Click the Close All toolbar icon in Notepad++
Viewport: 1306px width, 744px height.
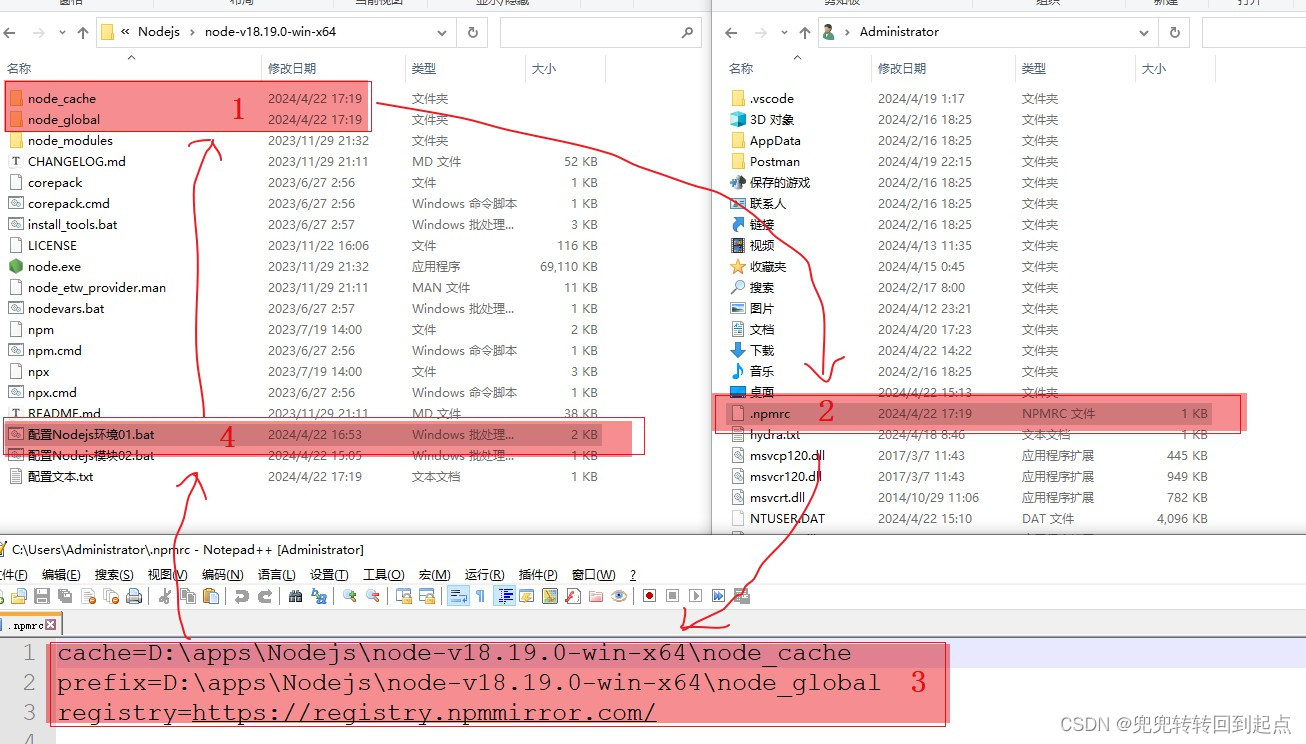coord(110,596)
